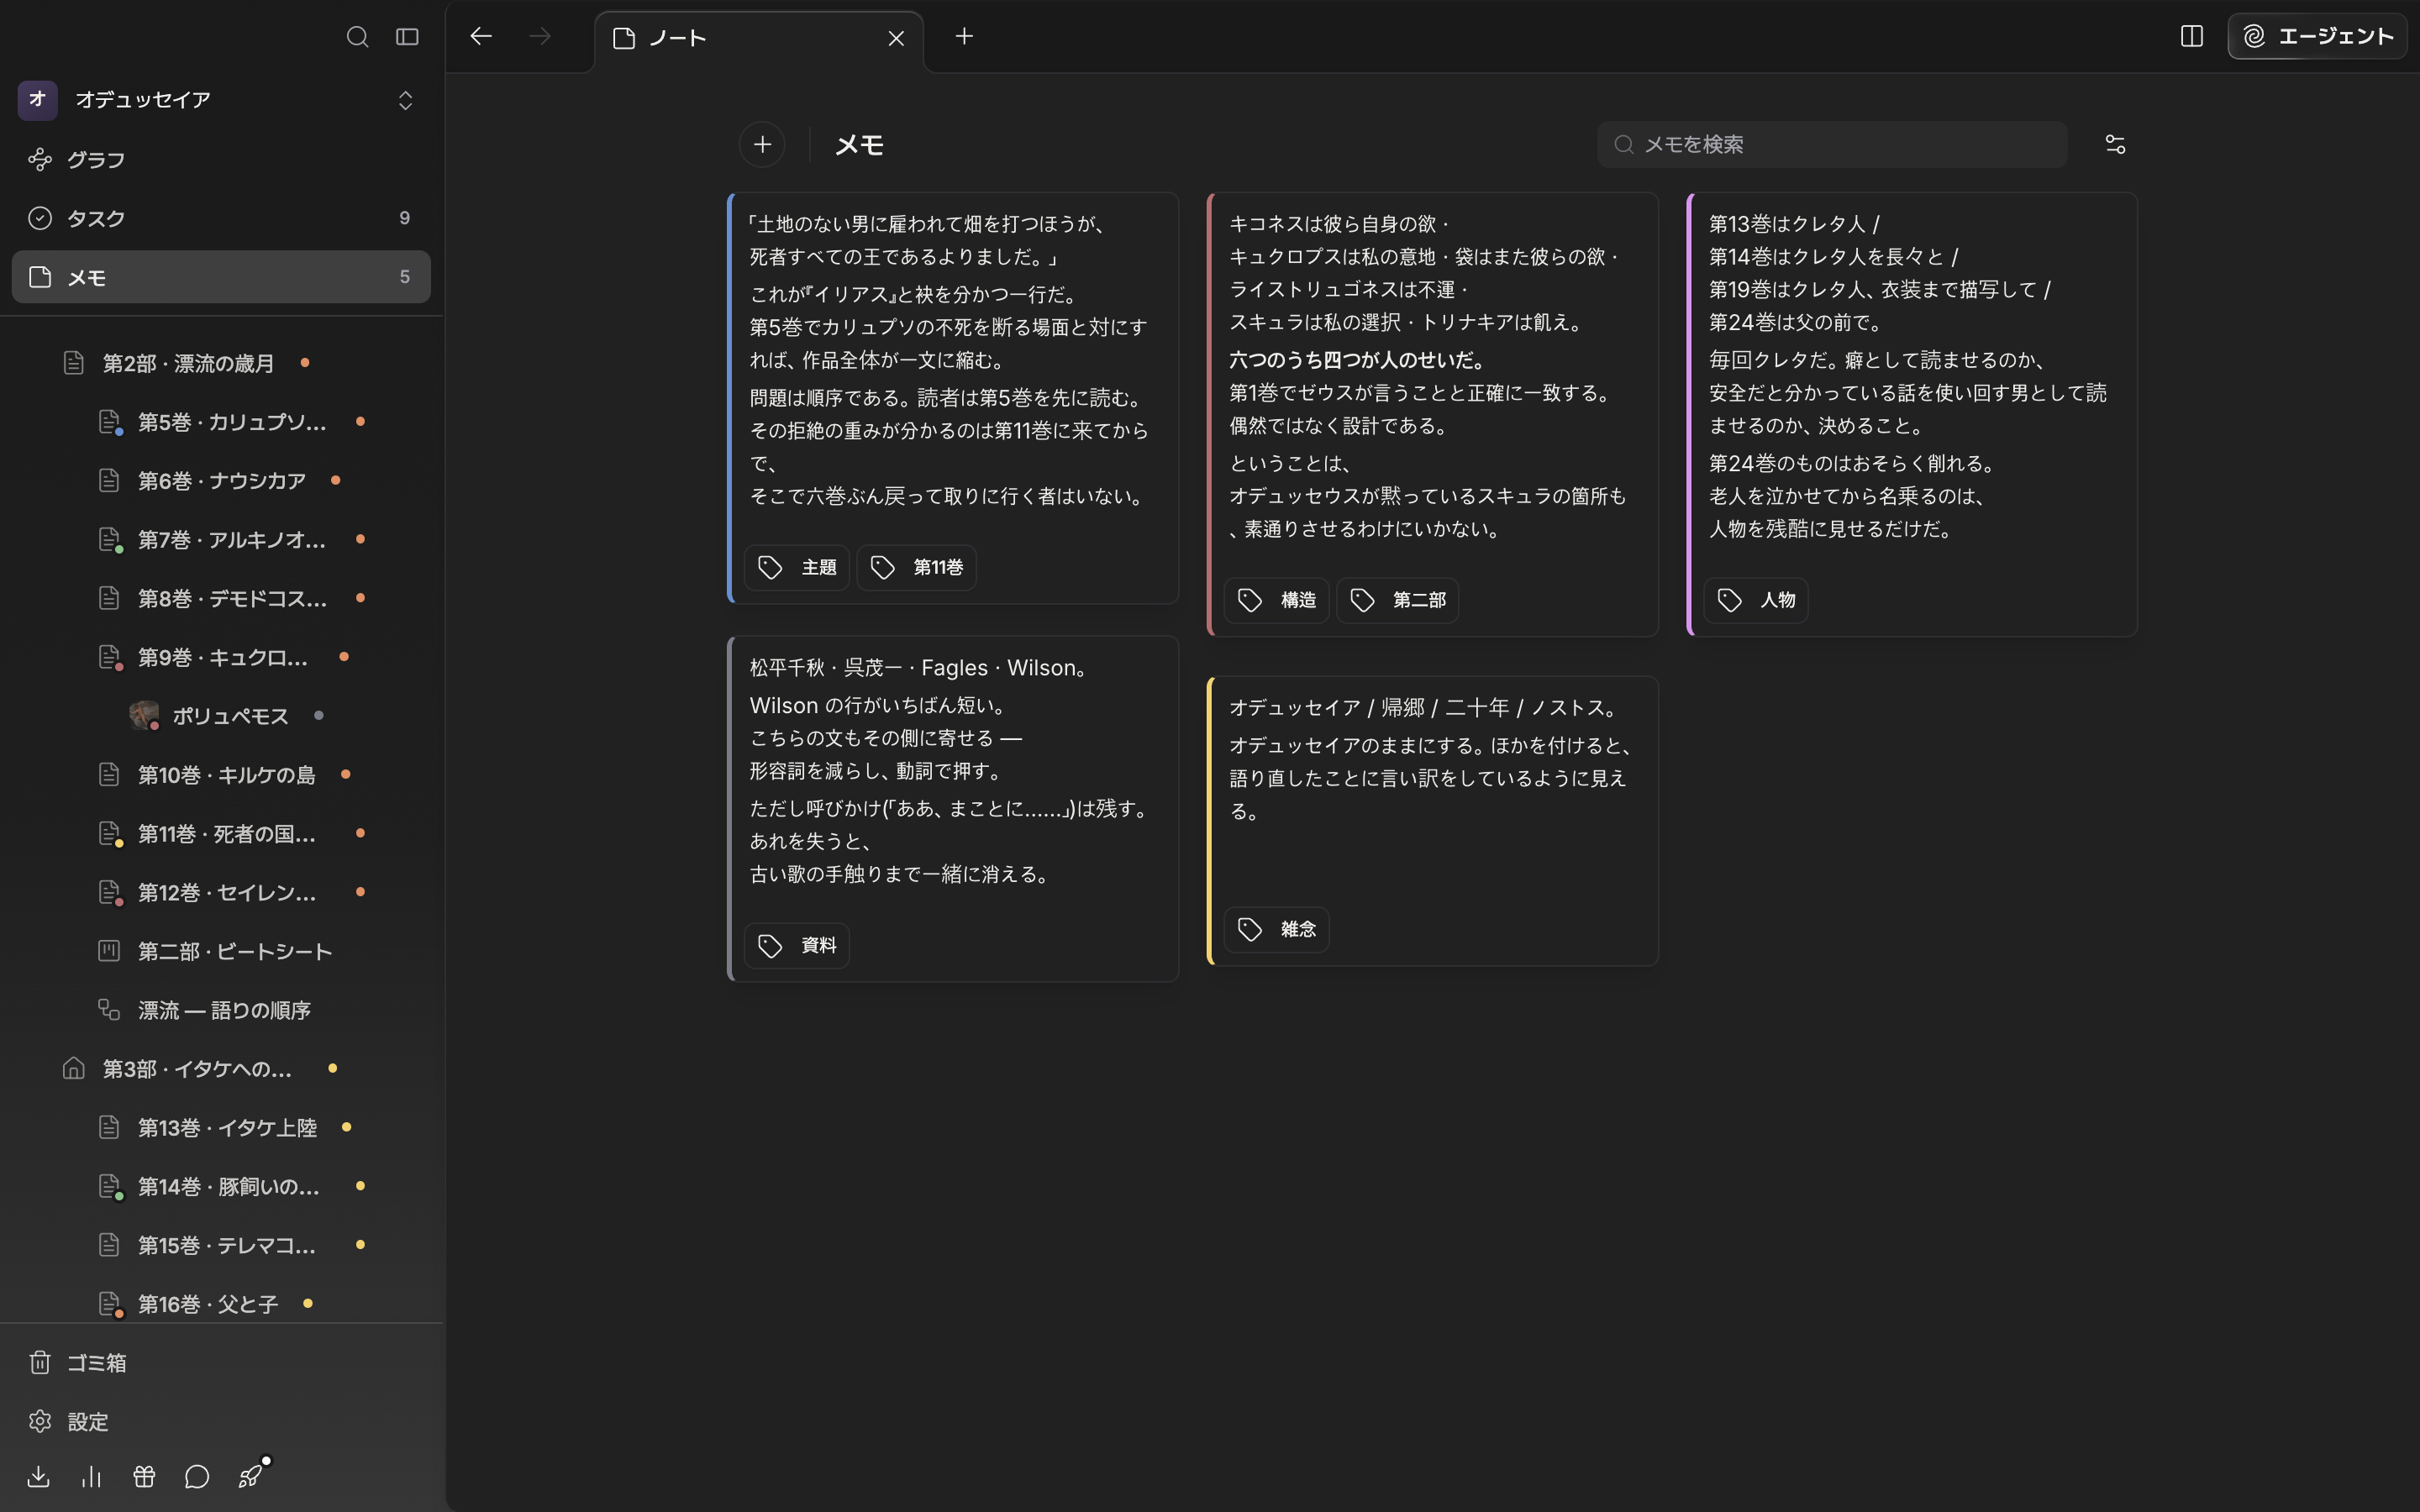
Task: Open 第16巻 · 父と子 note
Action: coord(208,1305)
